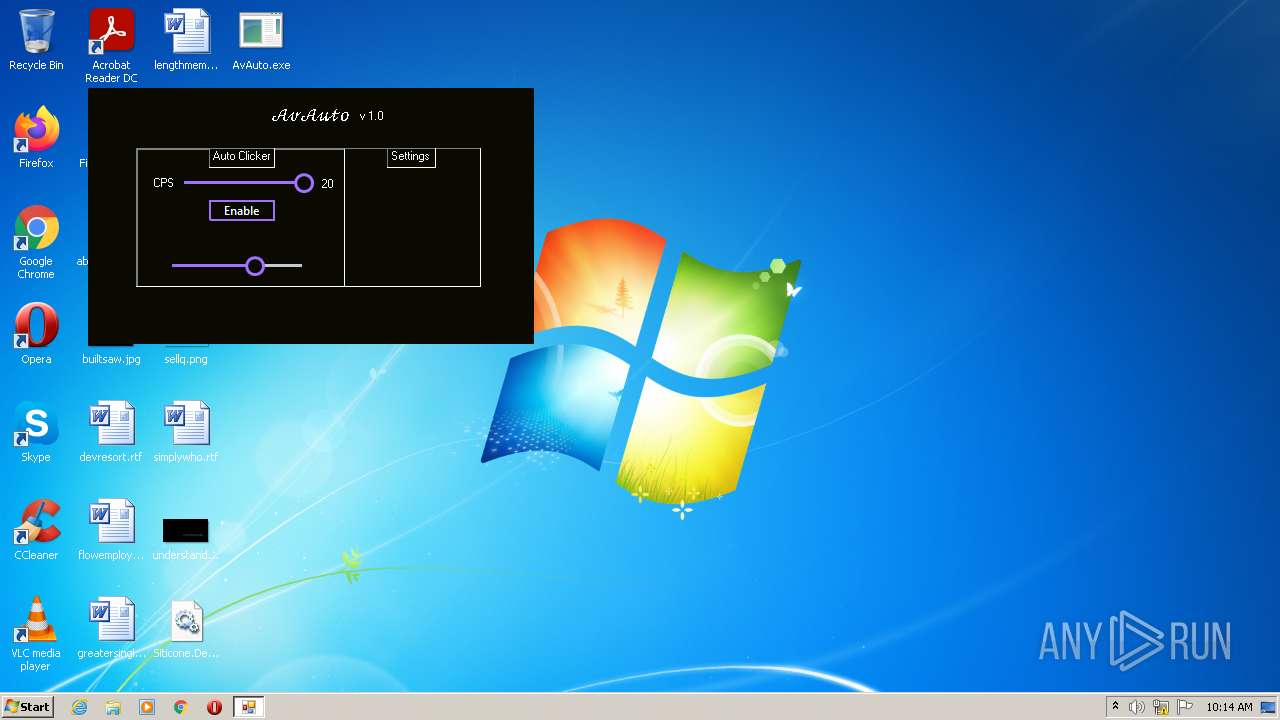The width and height of the screenshot is (1280, 720).
Task: Switch to the Auto Clicker tab
Action: (242, 156)
